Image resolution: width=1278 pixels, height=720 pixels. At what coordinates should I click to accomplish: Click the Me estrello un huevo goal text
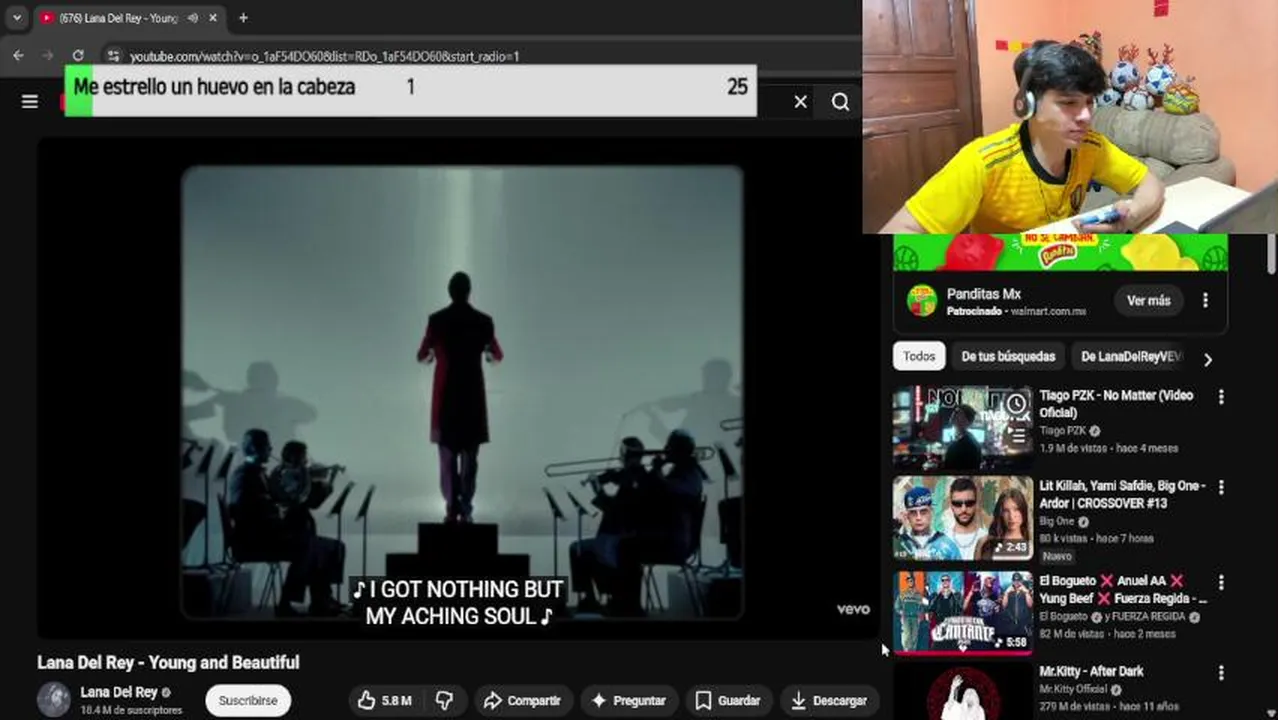coord(214,87)
